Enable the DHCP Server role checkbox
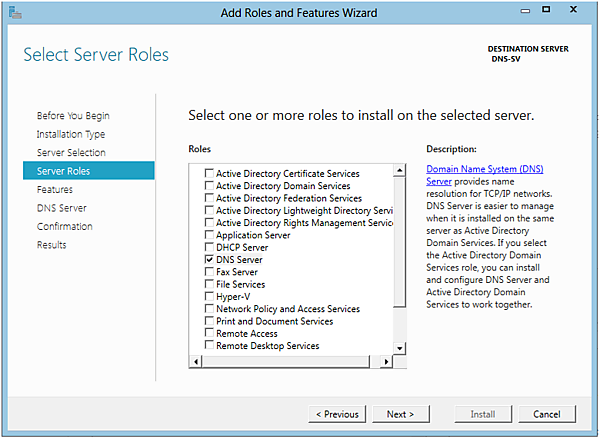 pos(209,247)
